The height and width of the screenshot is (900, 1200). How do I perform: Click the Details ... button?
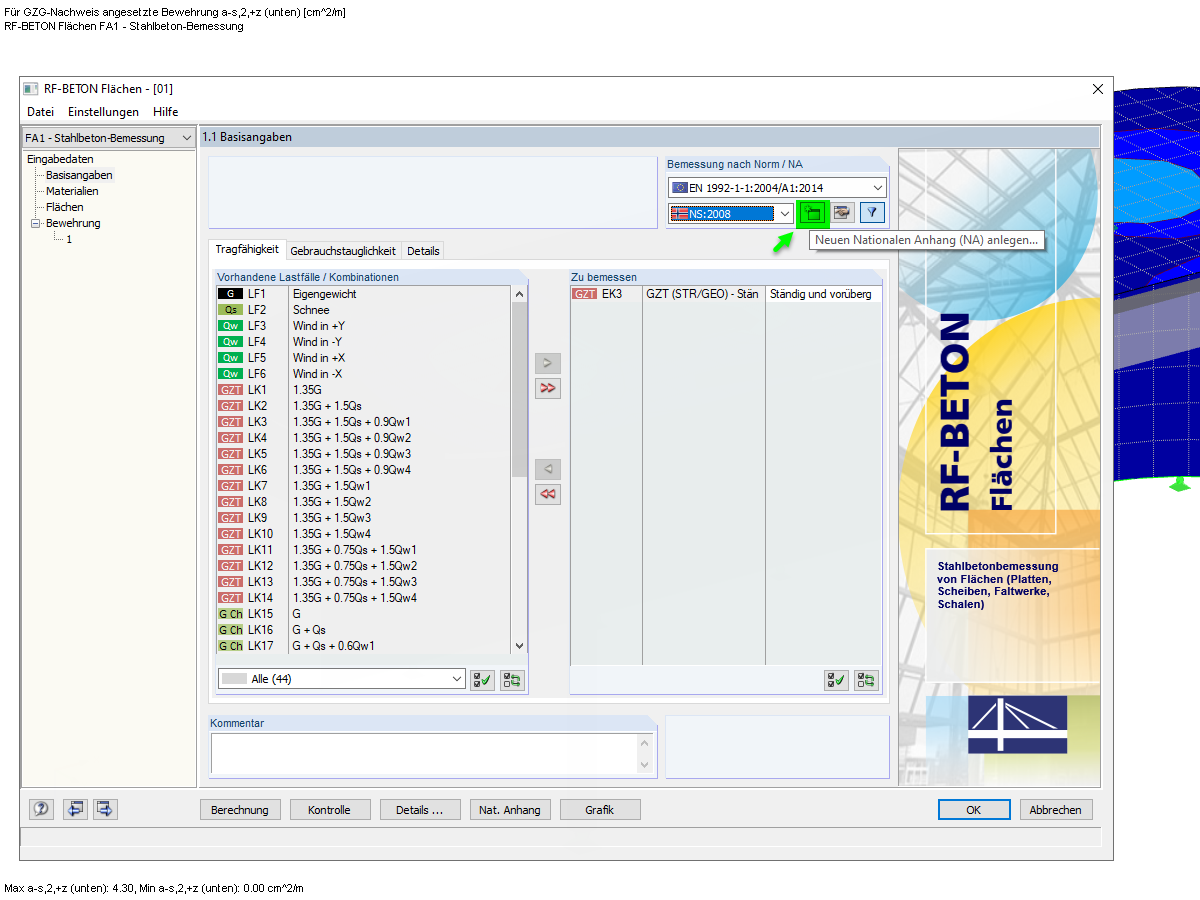[x=419, y=810]
